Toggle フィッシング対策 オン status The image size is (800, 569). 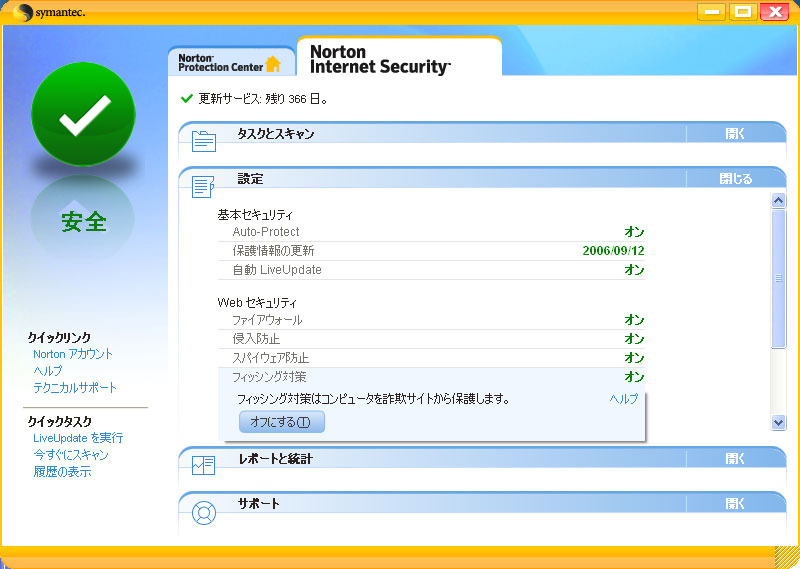tap(634, 377)
